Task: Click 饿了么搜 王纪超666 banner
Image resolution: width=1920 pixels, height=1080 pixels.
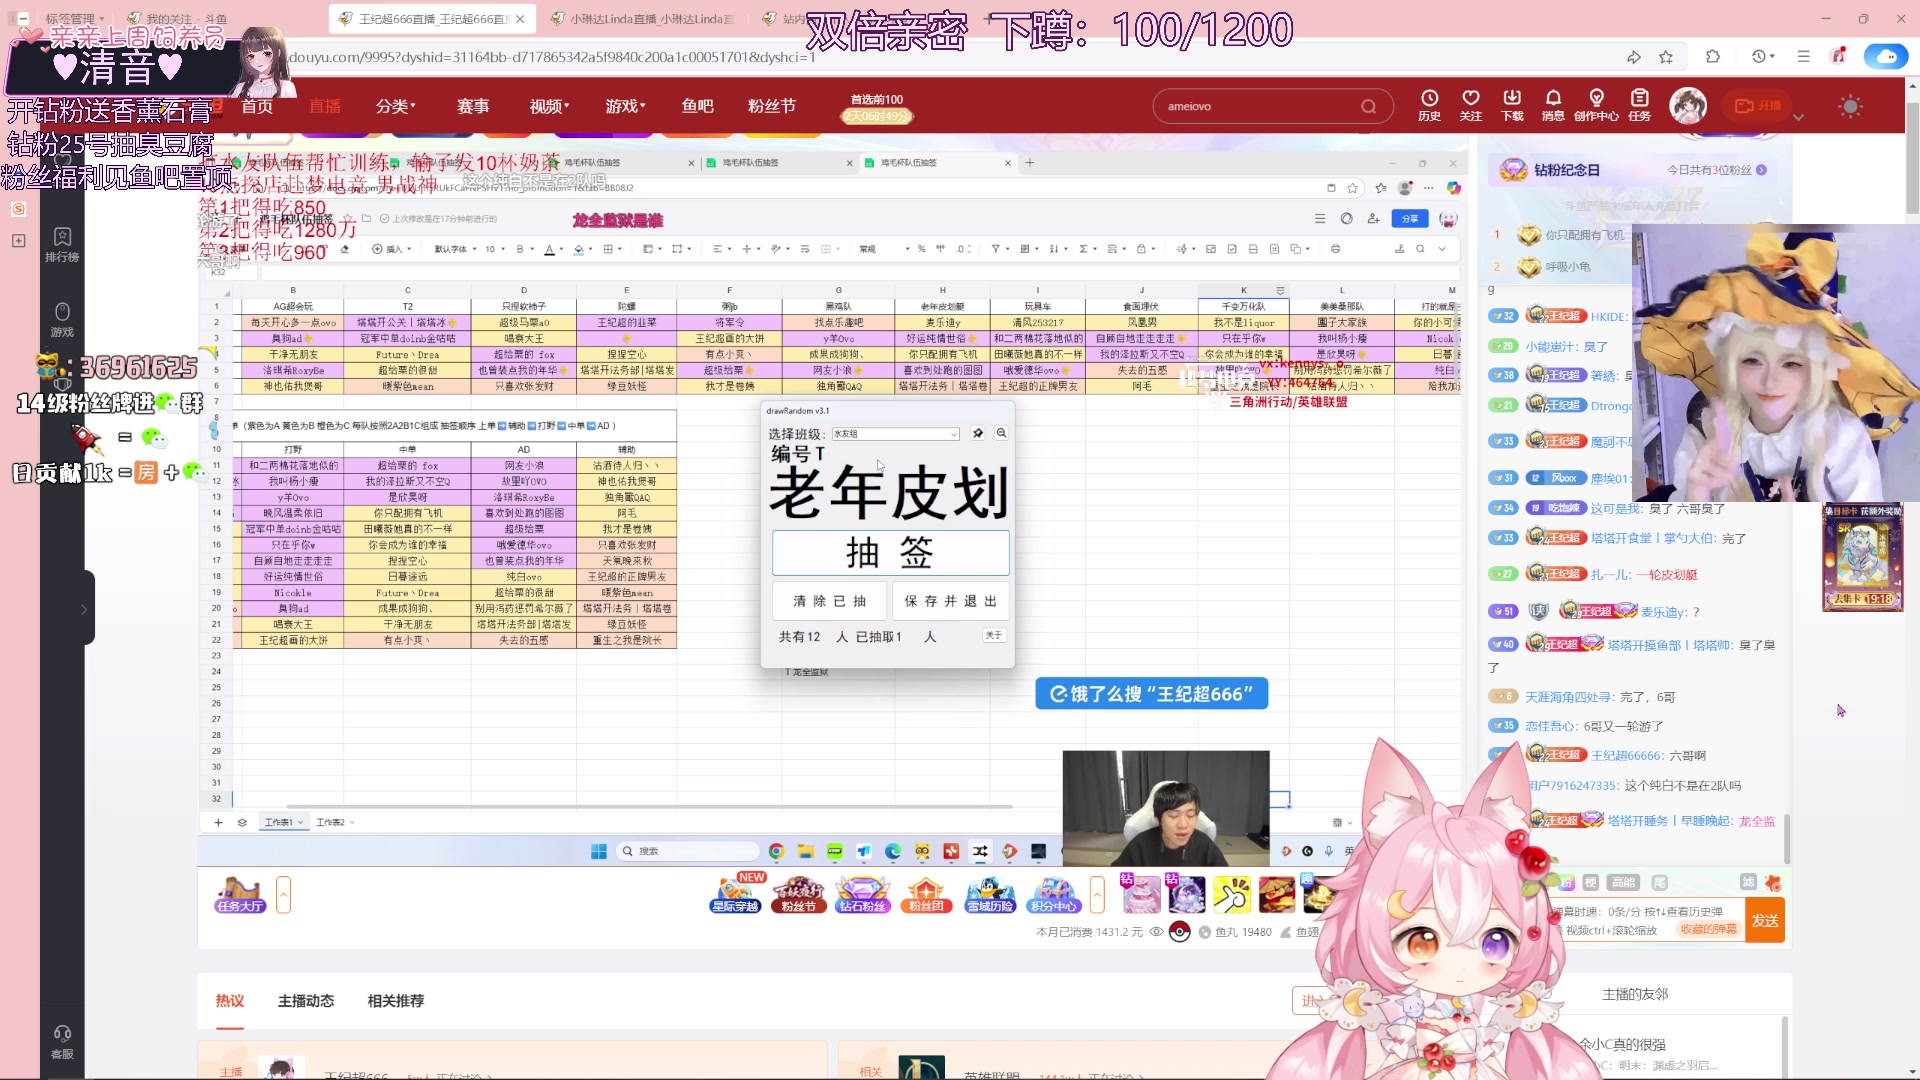Action: [1152, 694]
